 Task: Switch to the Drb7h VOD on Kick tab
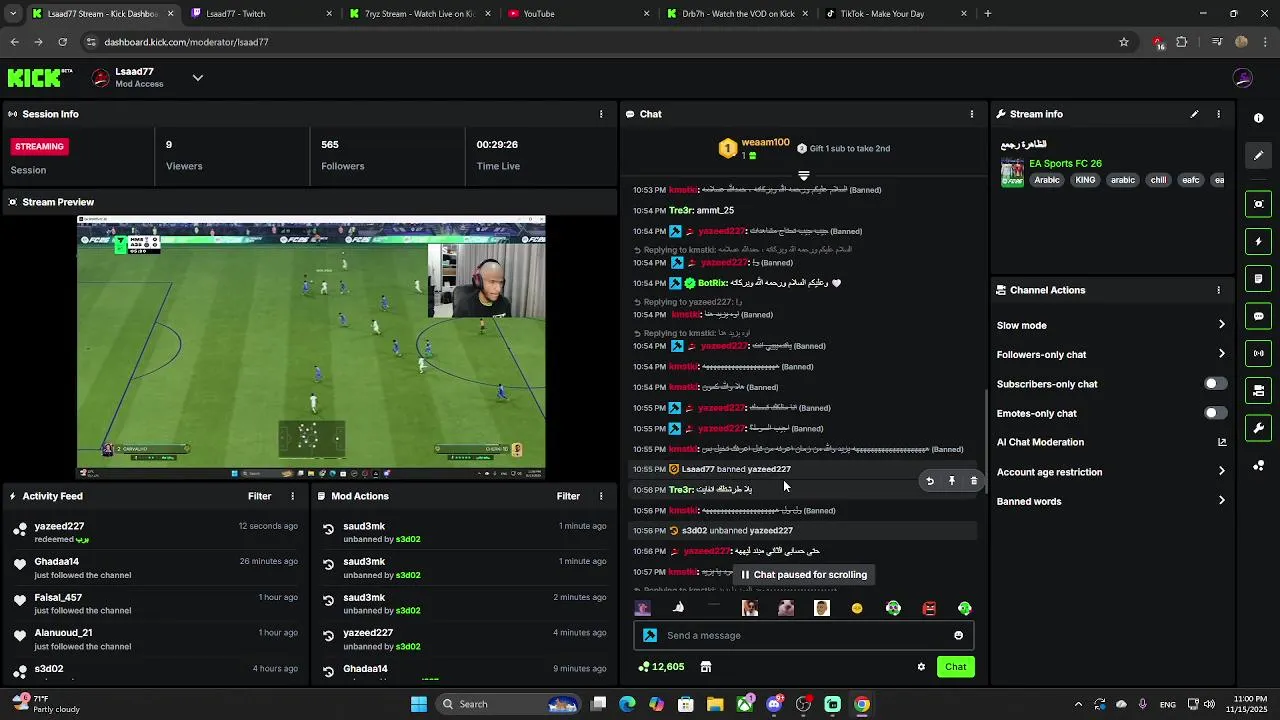click(x=737, y=14)
